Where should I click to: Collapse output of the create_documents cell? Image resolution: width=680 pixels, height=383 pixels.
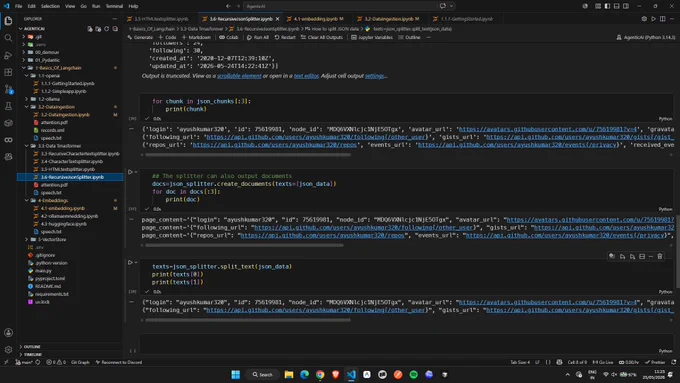[x=131, y=219]
